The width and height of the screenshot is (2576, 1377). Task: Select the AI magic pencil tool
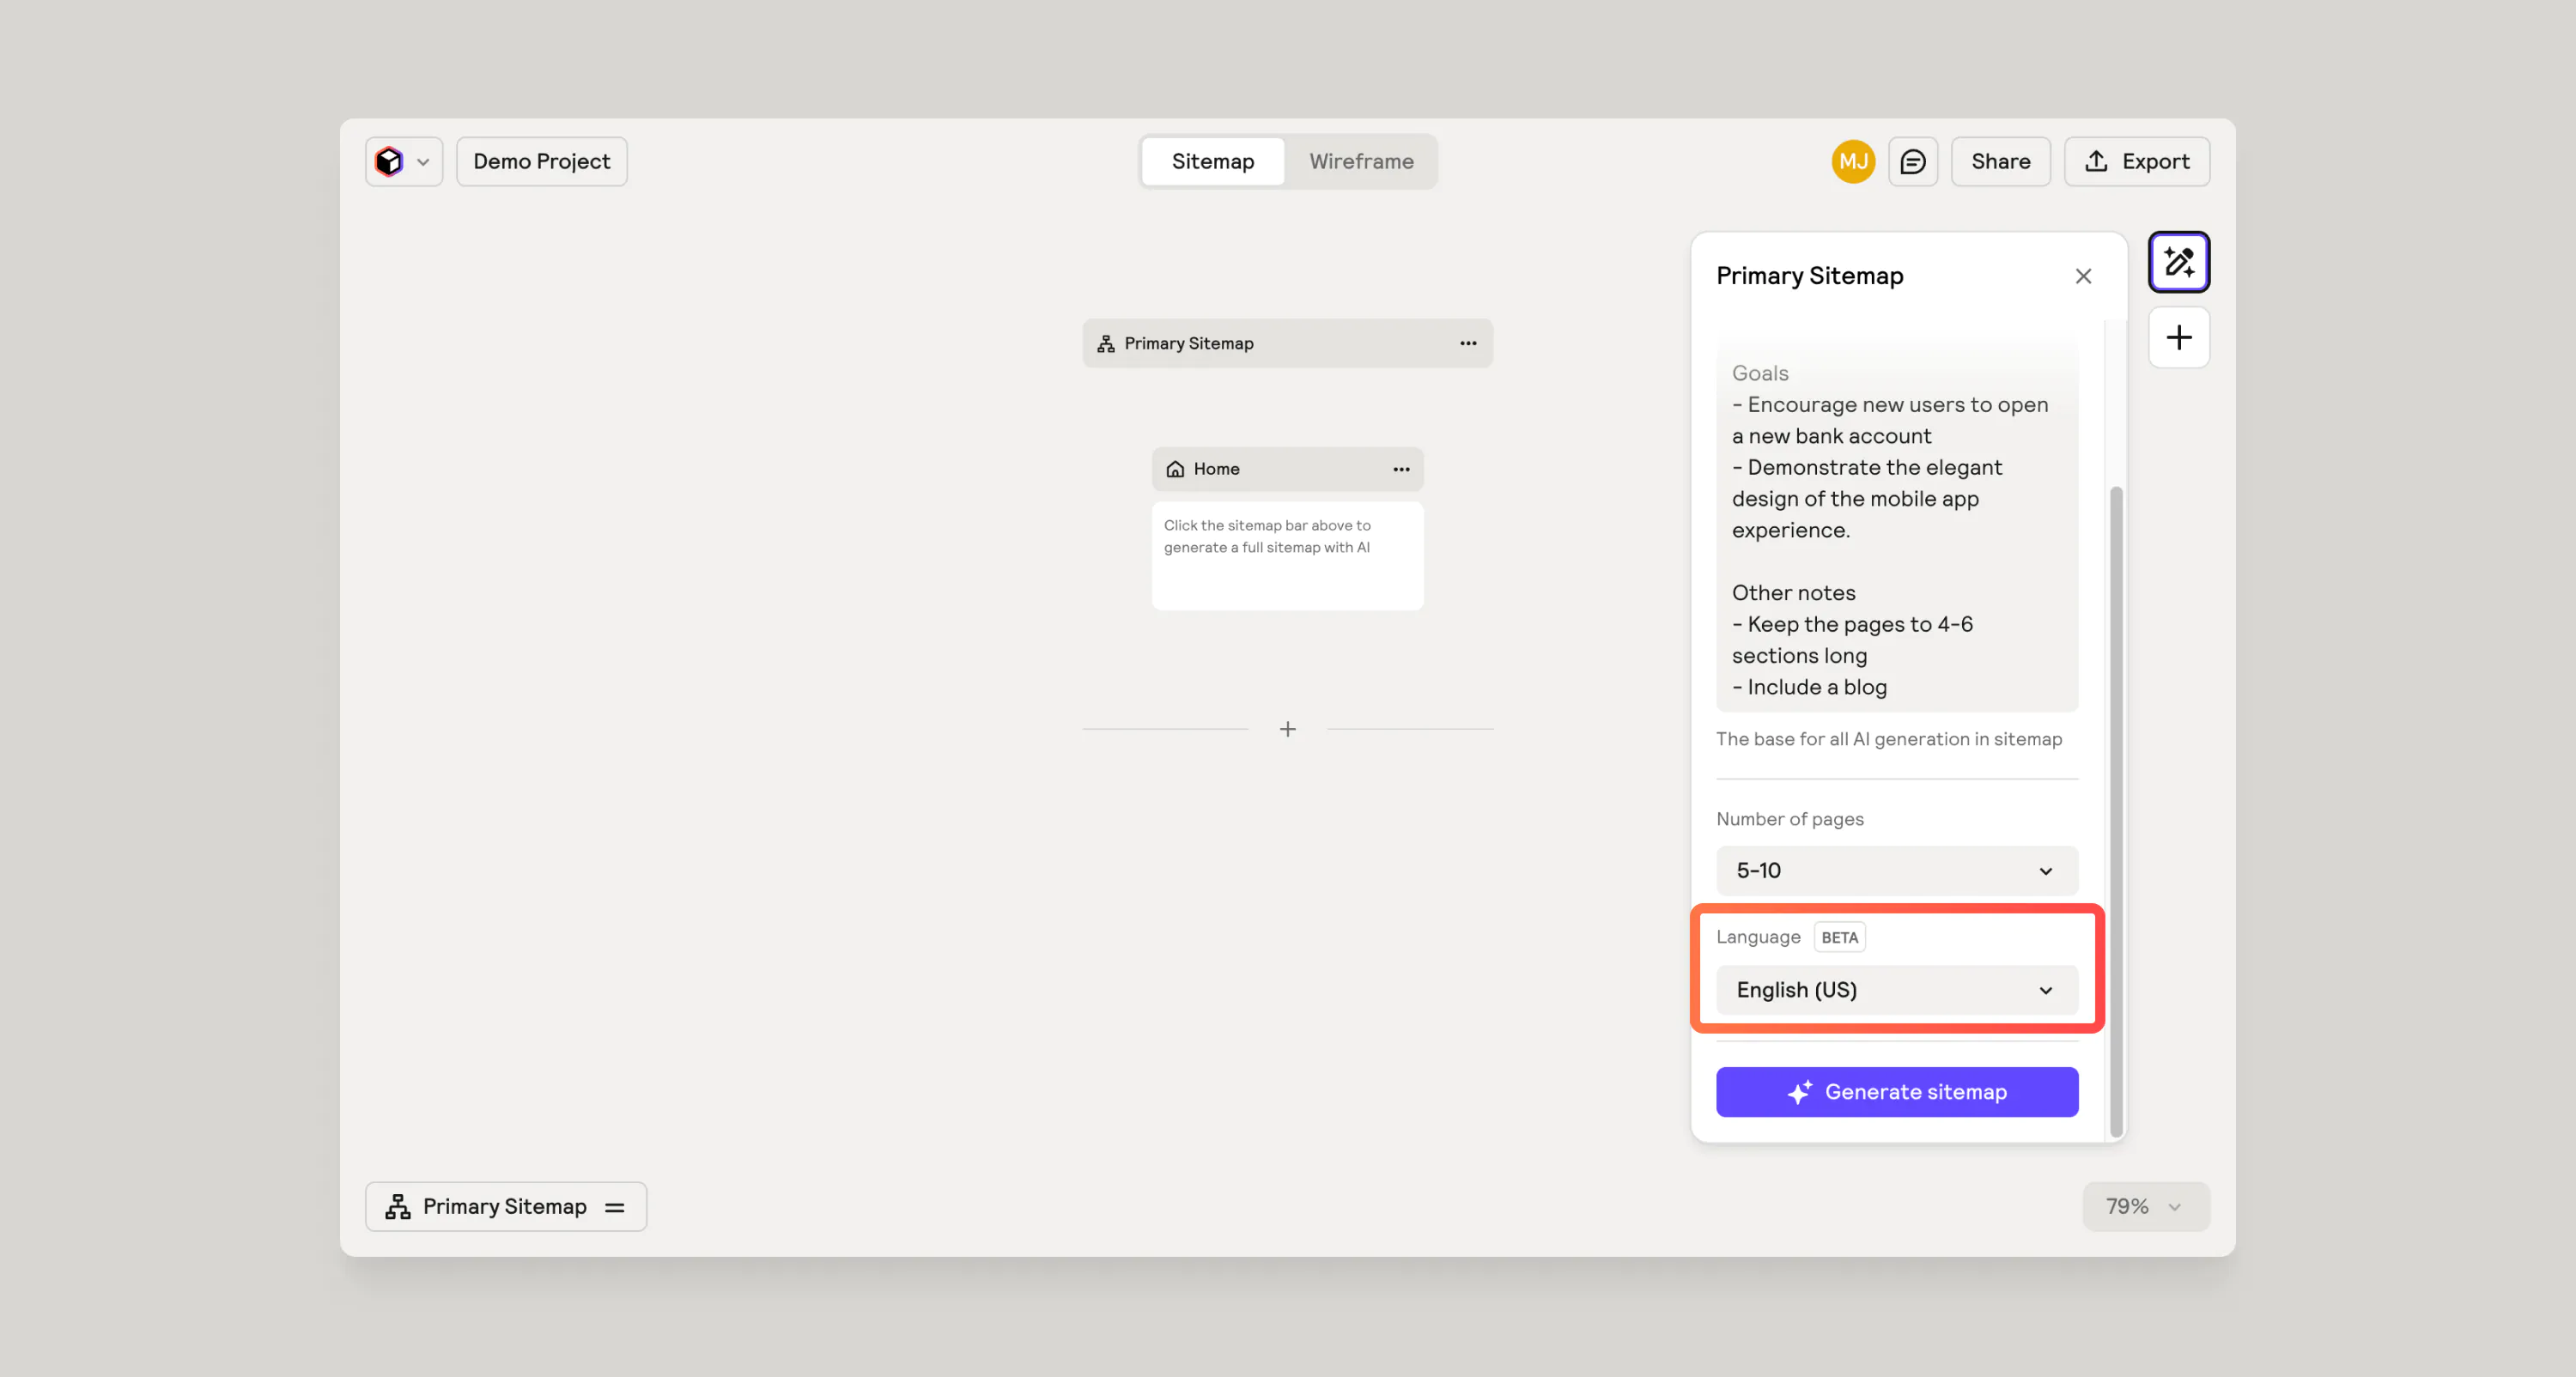[x=2179, y=261]
